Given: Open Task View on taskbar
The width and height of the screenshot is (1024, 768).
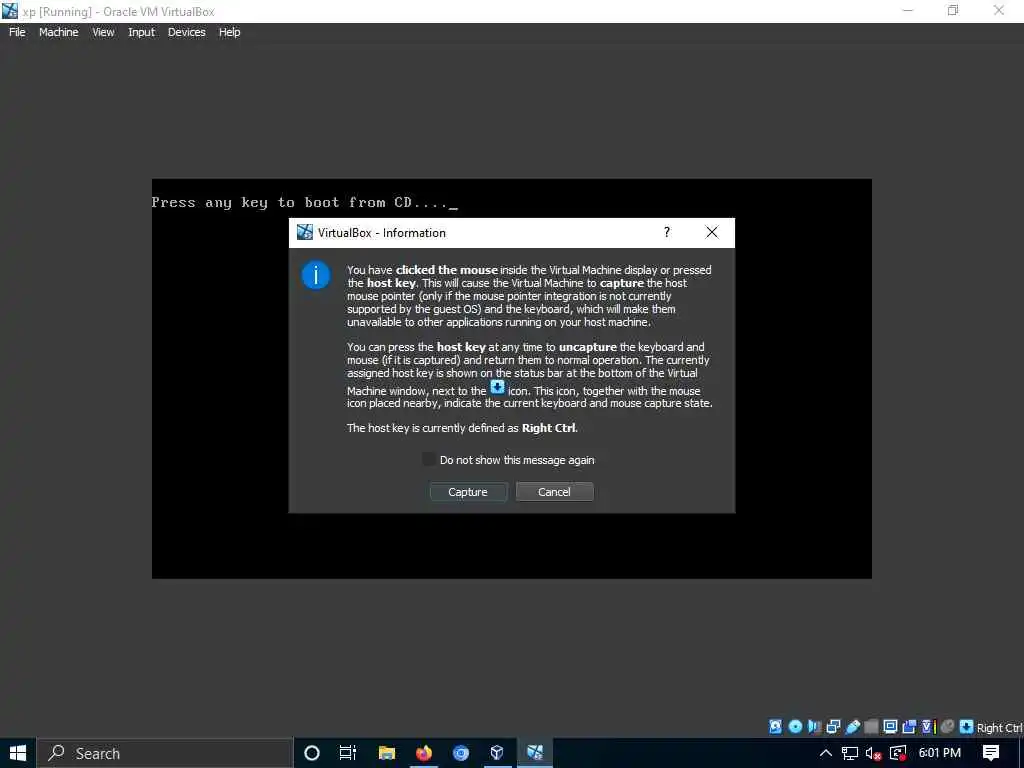Looking at the screenshot, I should tap(347, 753).
